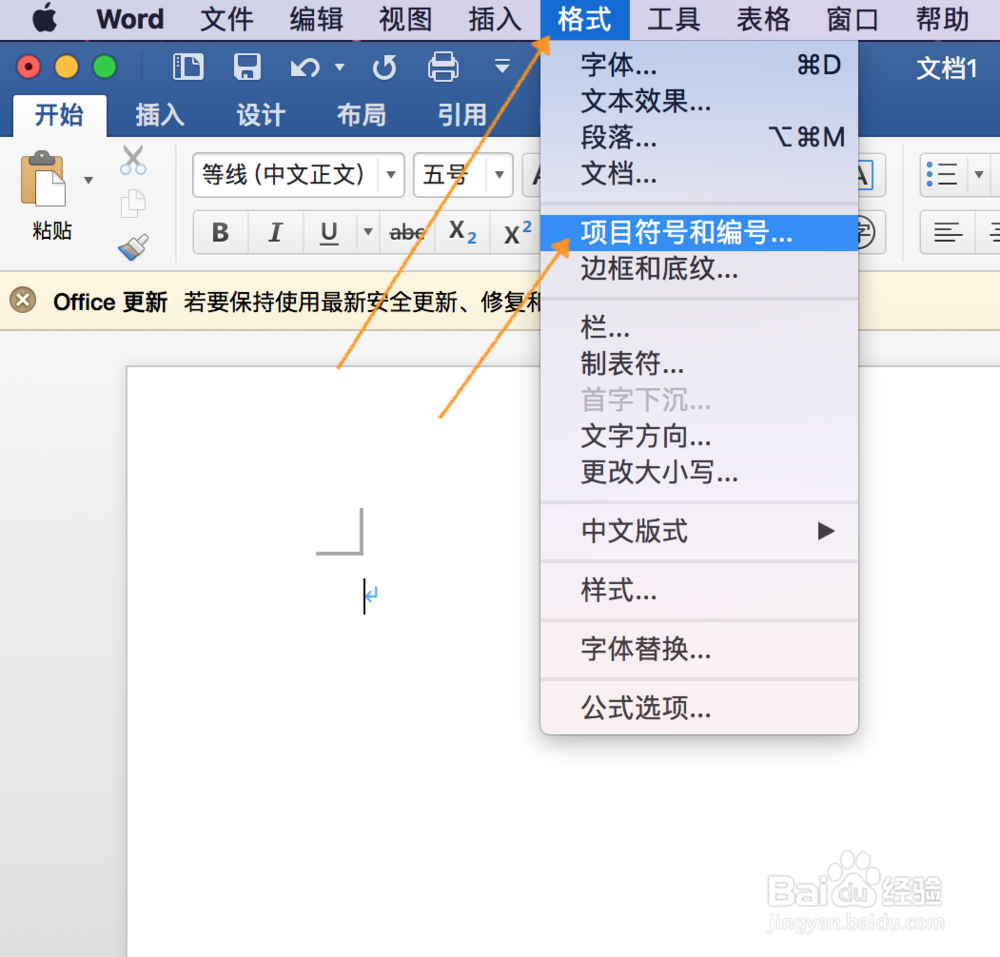The height and width of the screenshot is (957, 1000).
Task: Cut selection with the scissors icon
Action: pyautogui.click(x=133, y=160)
